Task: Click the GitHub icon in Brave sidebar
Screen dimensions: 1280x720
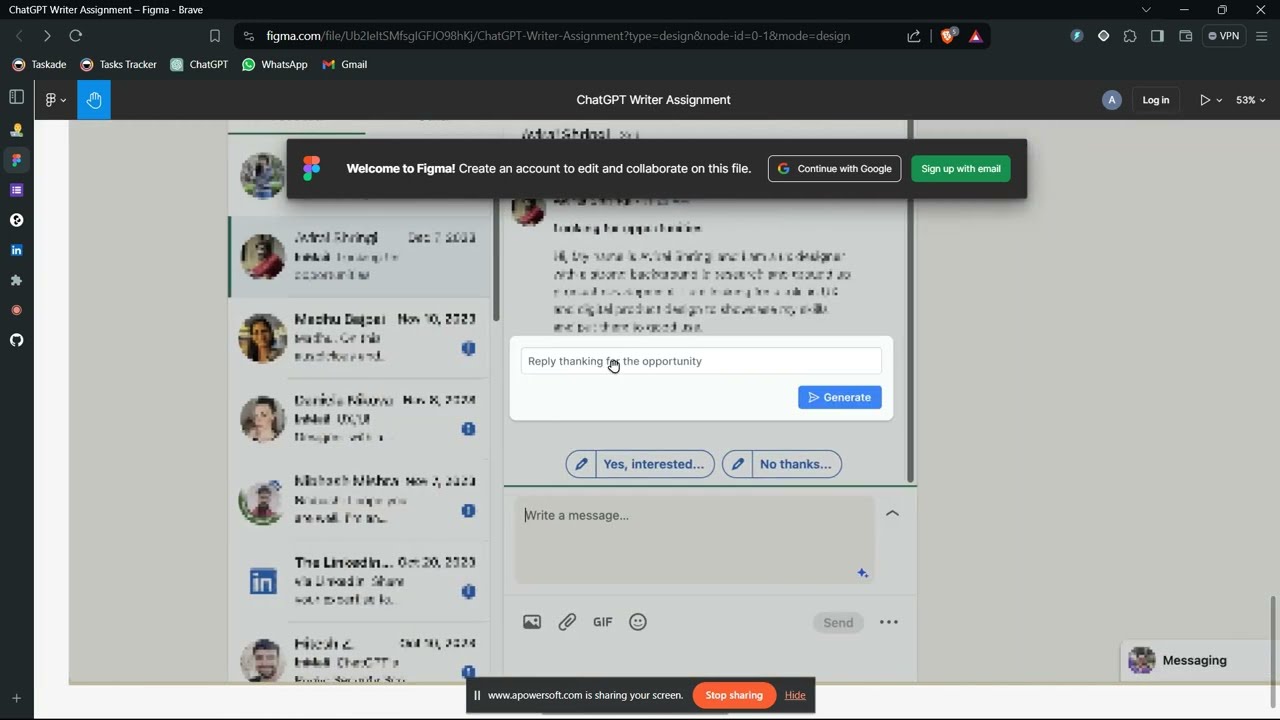Action: (x=16, y=340)
